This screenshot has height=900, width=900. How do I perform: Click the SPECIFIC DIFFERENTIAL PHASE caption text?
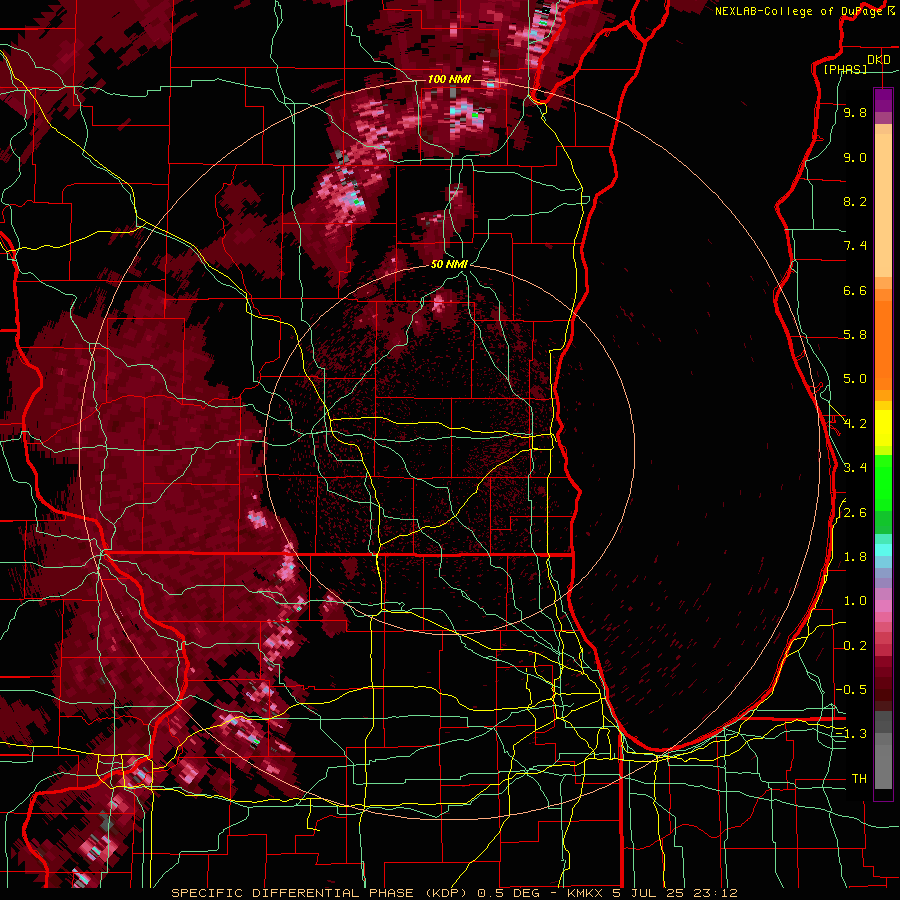point(292,893)
